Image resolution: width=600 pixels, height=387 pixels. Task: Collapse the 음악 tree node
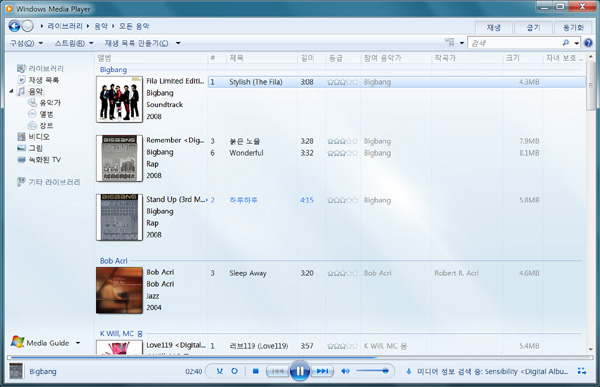[11, 91]
